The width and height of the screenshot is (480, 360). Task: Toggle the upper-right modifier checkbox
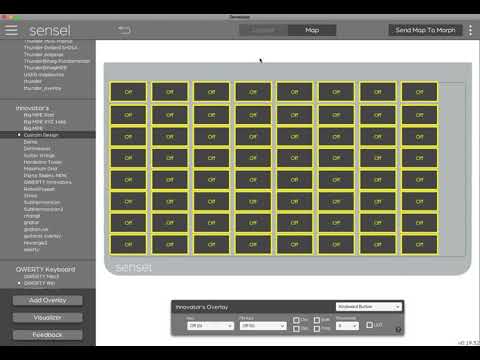tap(317, 320)
